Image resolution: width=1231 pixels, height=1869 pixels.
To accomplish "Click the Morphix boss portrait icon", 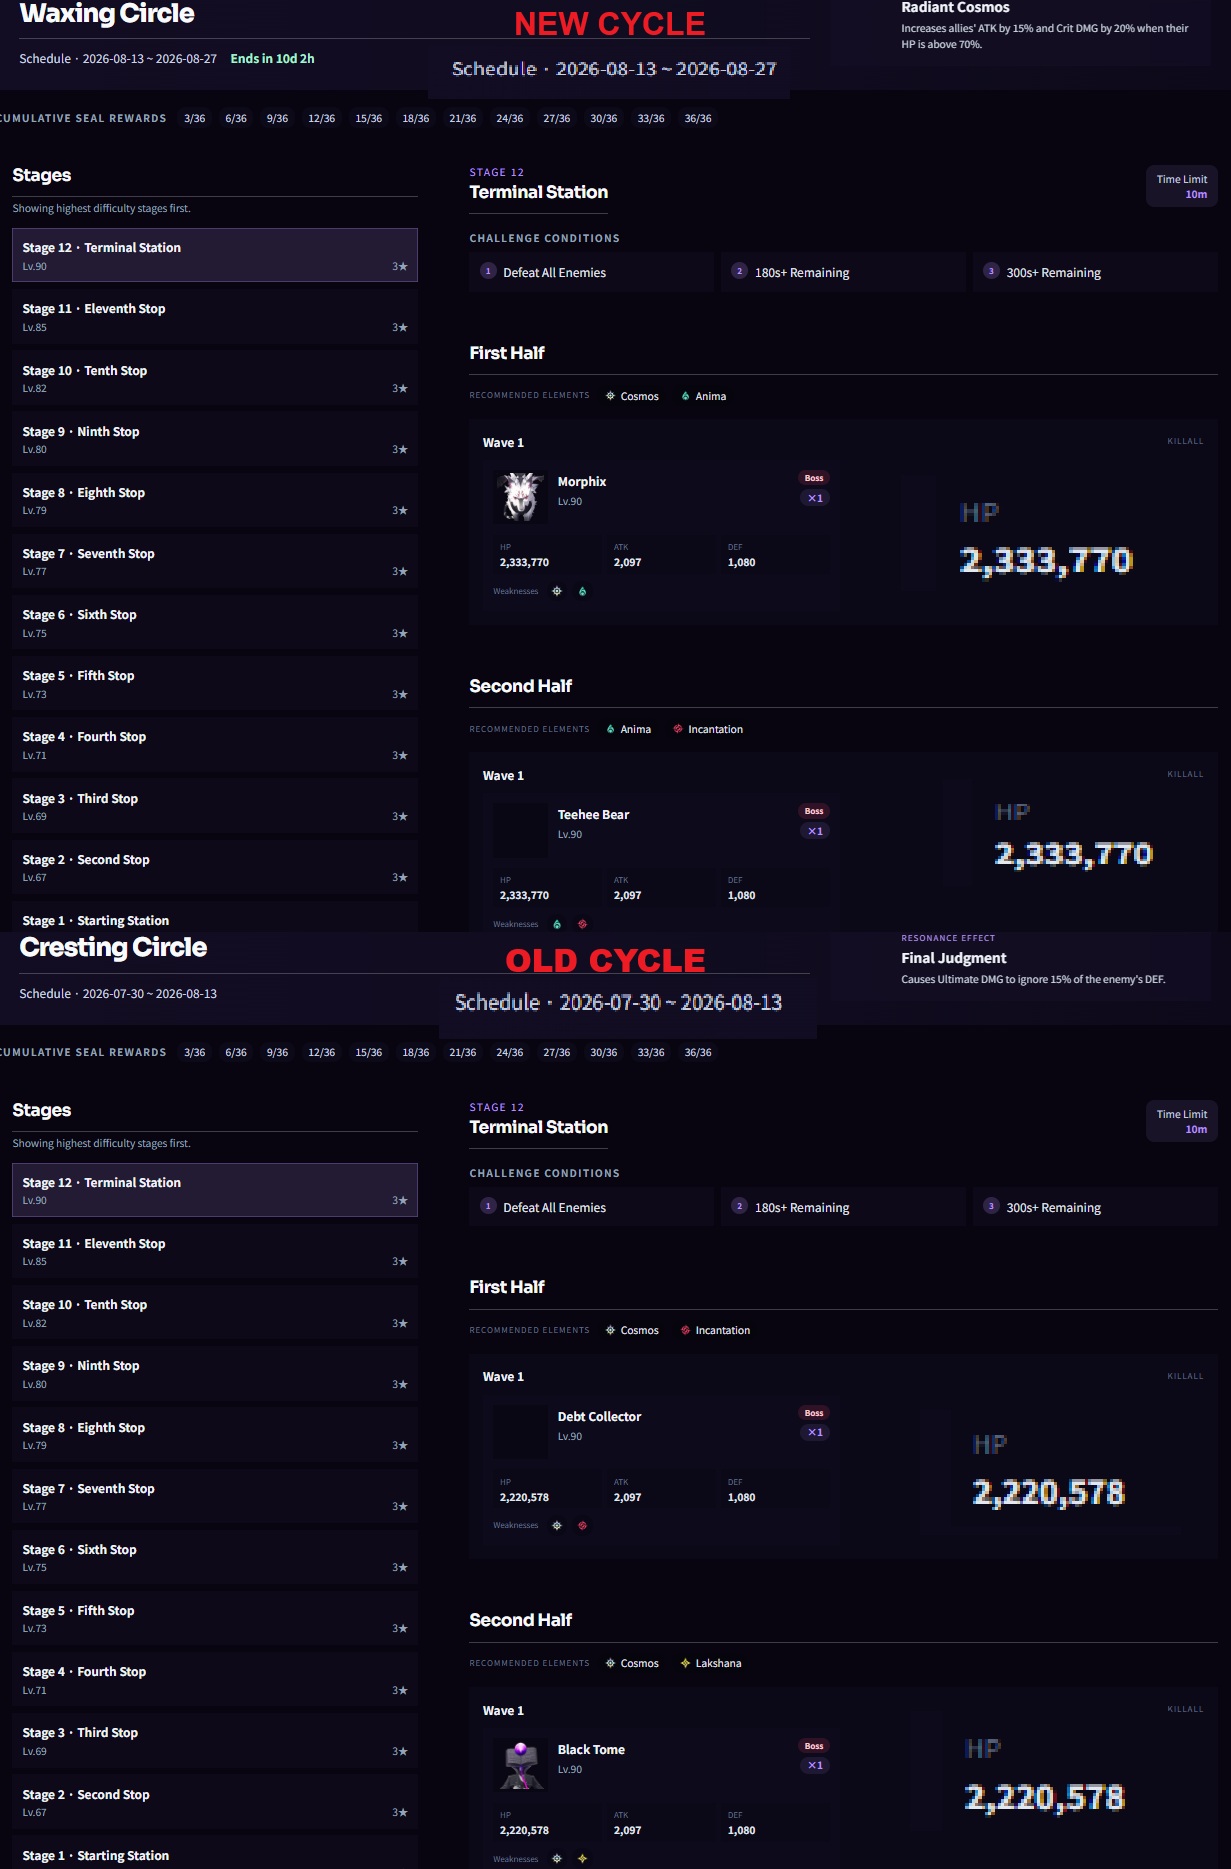I will click(x=520, y=496).
